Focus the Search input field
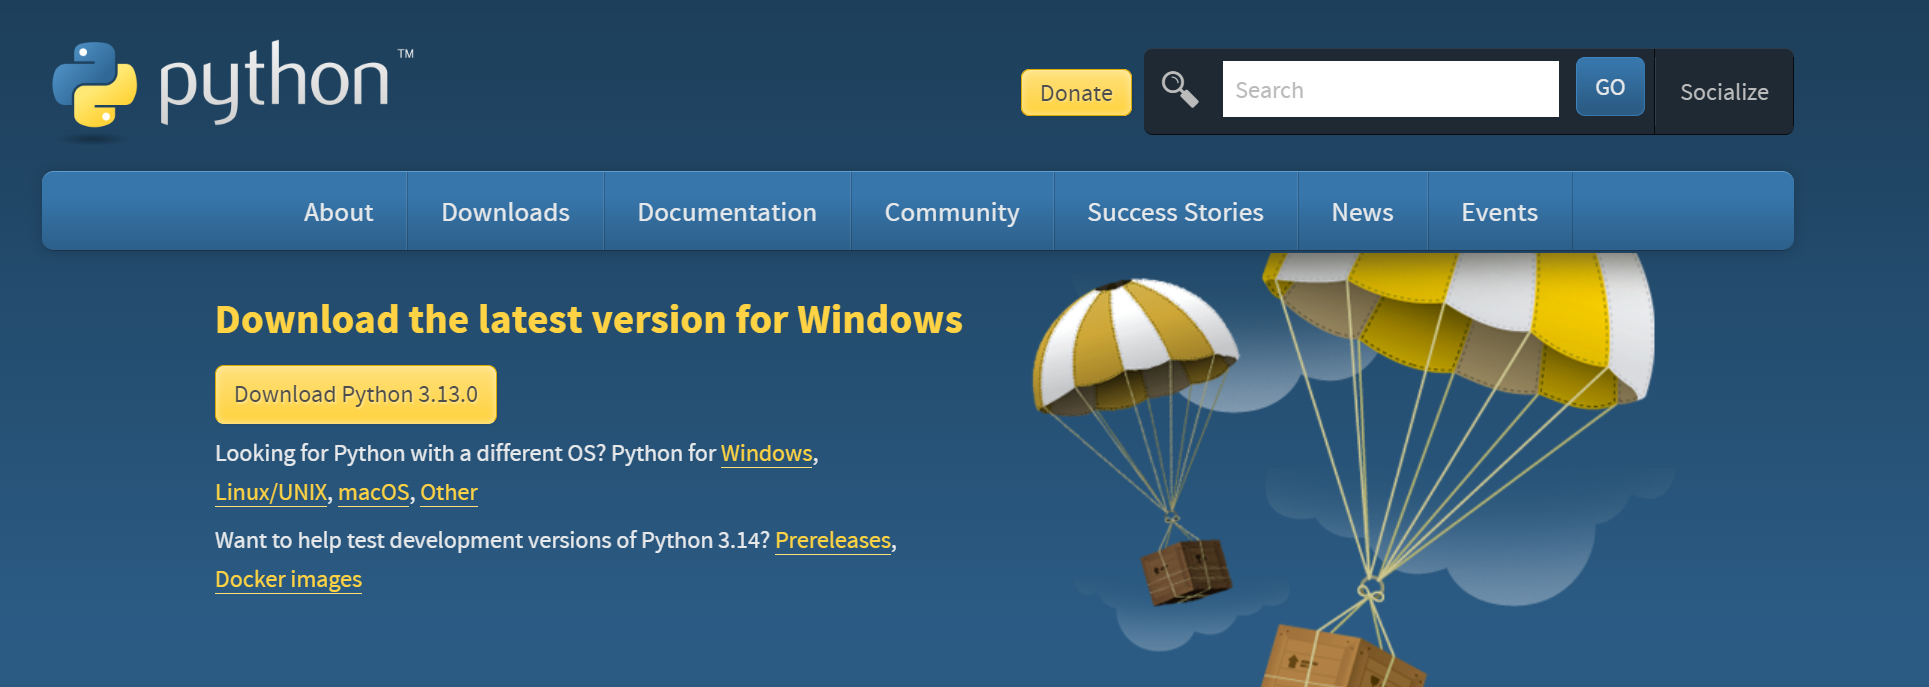The height and width of the screenshot is (687, 1929). (x=1390, y=89)
